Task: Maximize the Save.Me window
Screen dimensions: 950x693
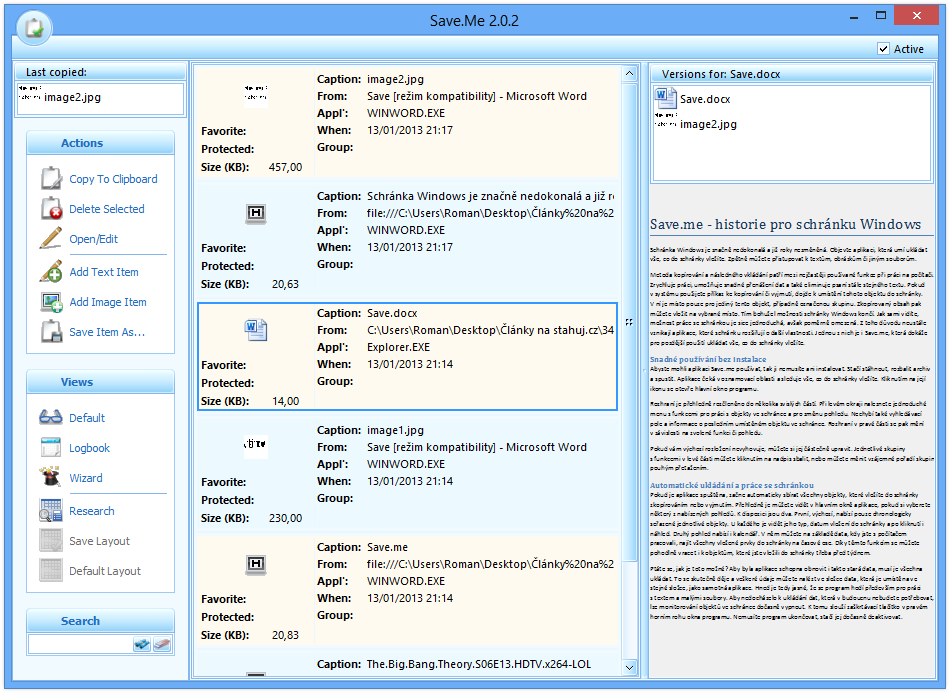Action: click(881, 16)
